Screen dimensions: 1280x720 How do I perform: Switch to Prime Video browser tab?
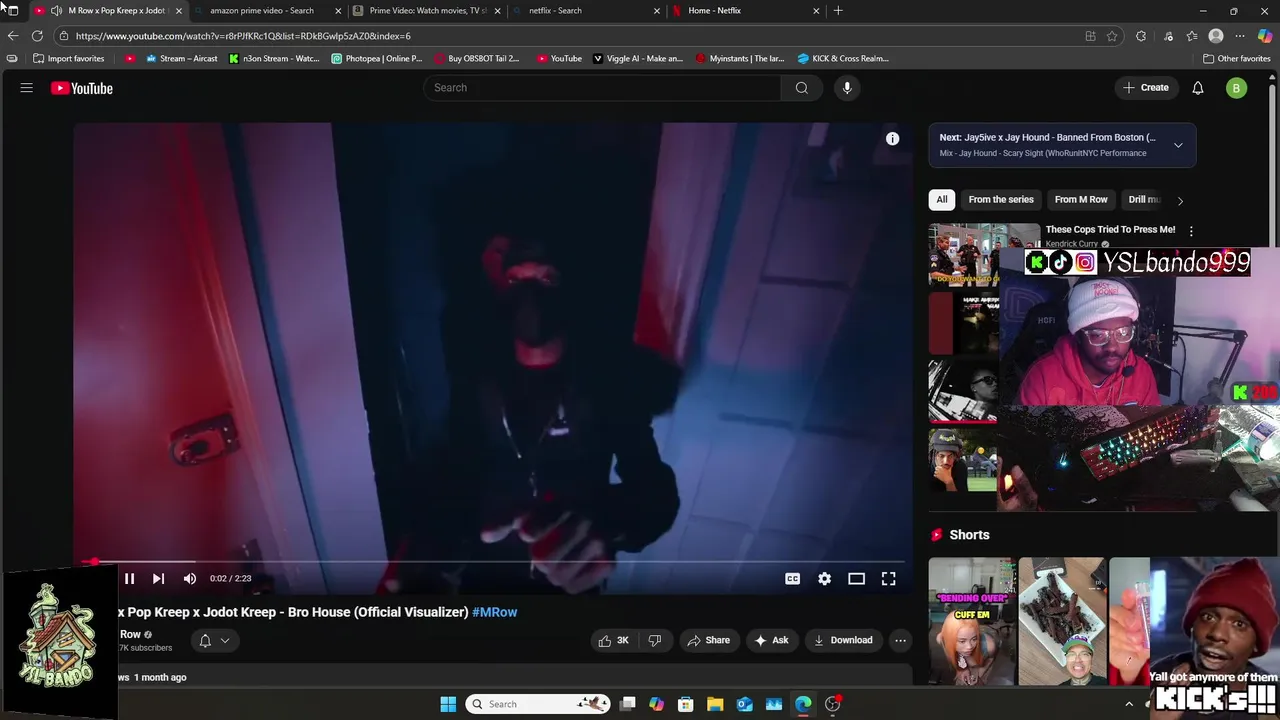tap(427, 10)
